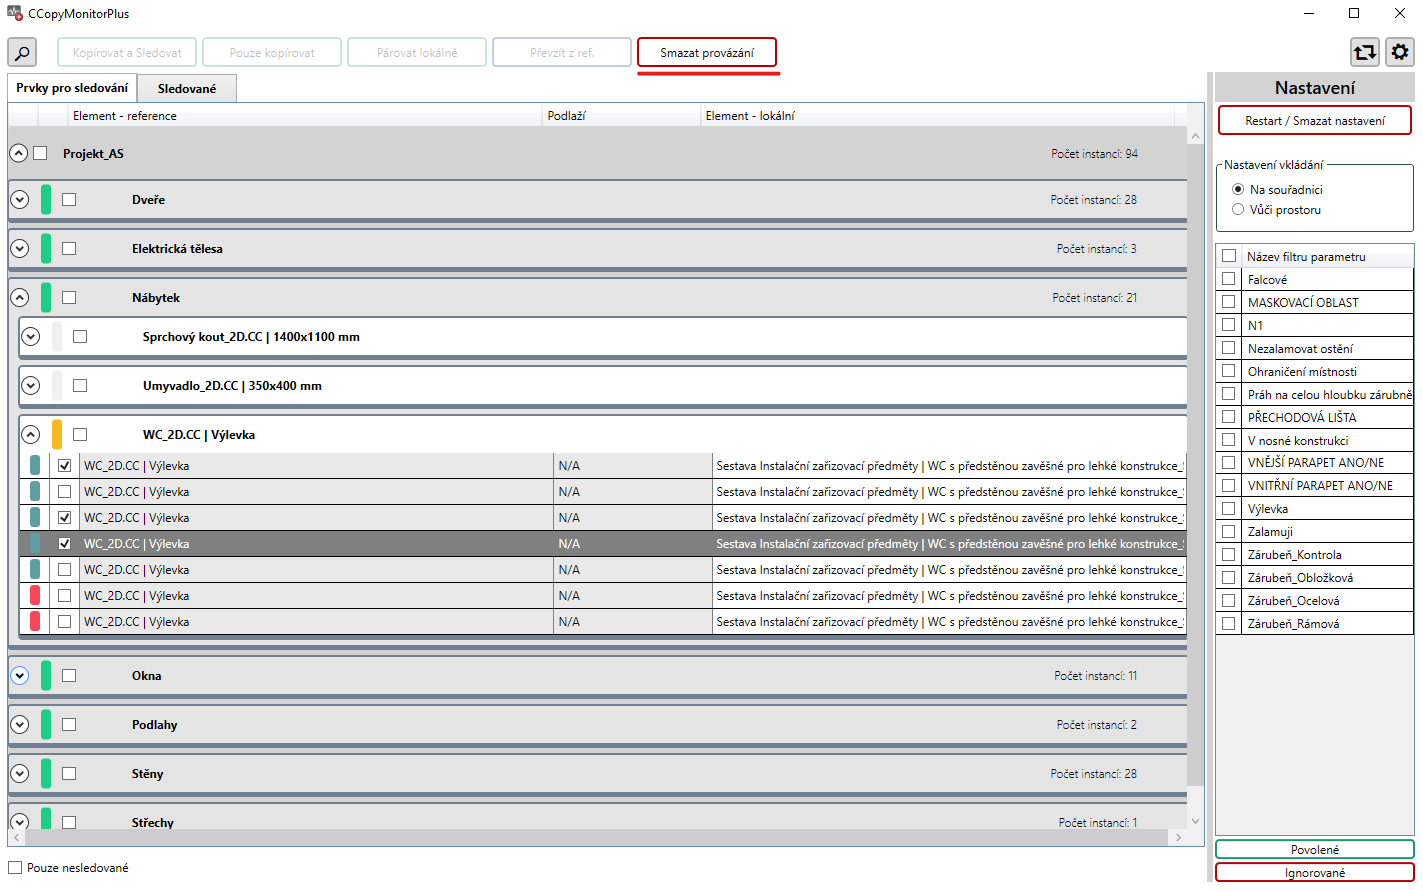Click the Zalamuji filter label
Image resolution: width=1423 pixels, height=890 pixels.
[1270, 532]
